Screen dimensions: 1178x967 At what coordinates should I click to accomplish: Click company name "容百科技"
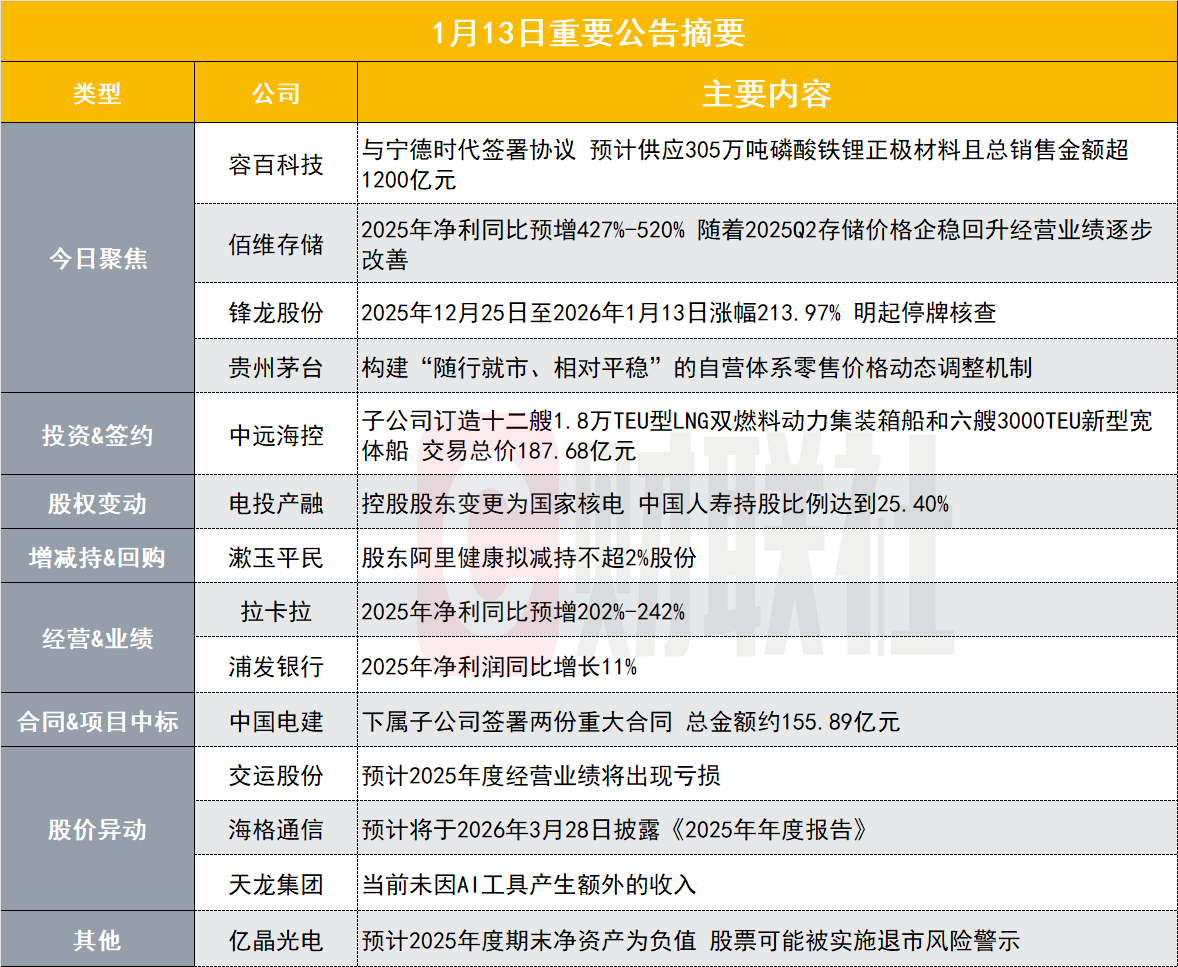click(x=276, y=165)
